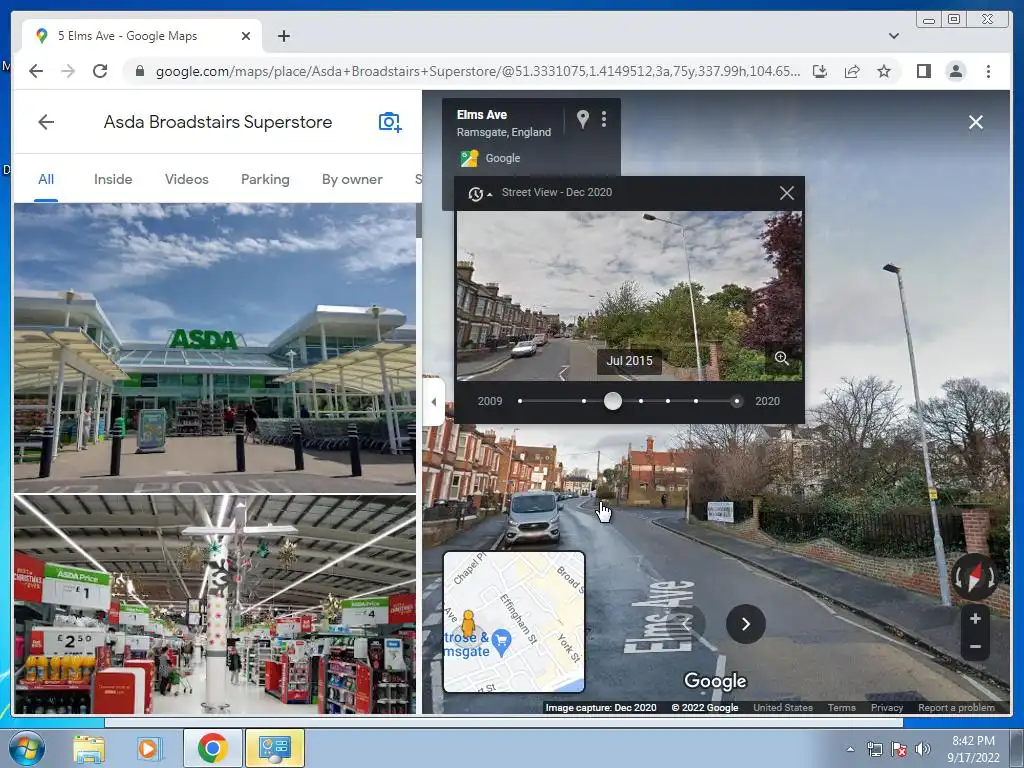Click the Pegman on the minimap

(468, 623)
